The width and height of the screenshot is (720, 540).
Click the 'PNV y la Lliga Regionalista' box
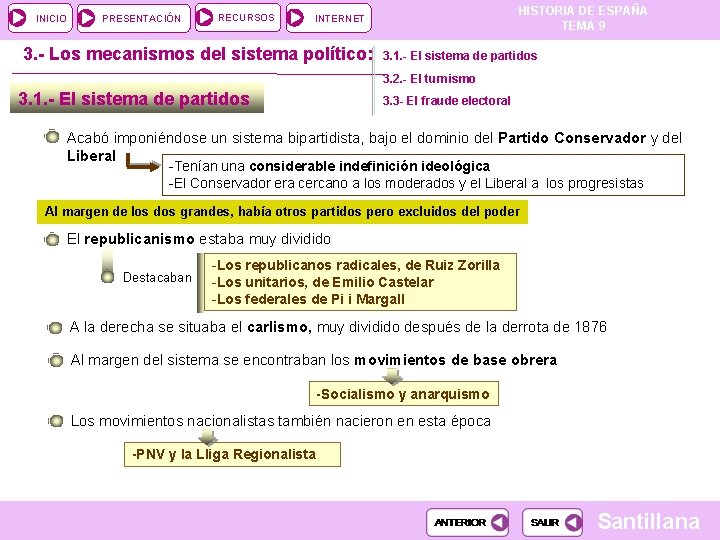(x=232, y=455)
